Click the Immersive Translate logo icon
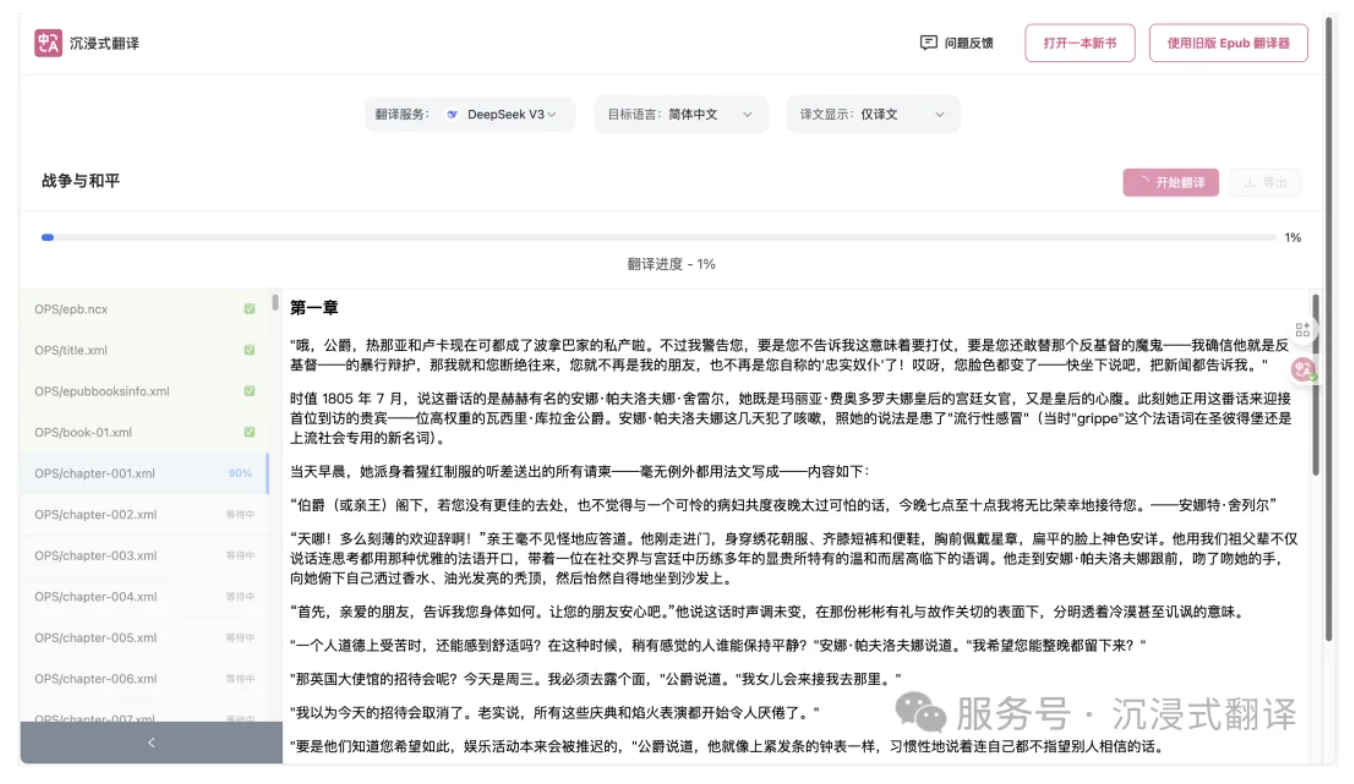This screenshot has height=784, width=1354. [48, 43]
